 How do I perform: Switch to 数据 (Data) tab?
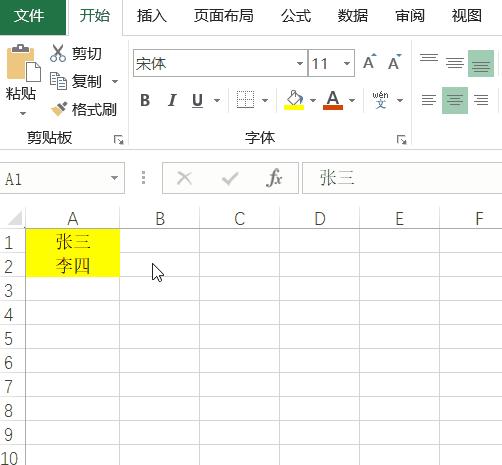point(353,16)
